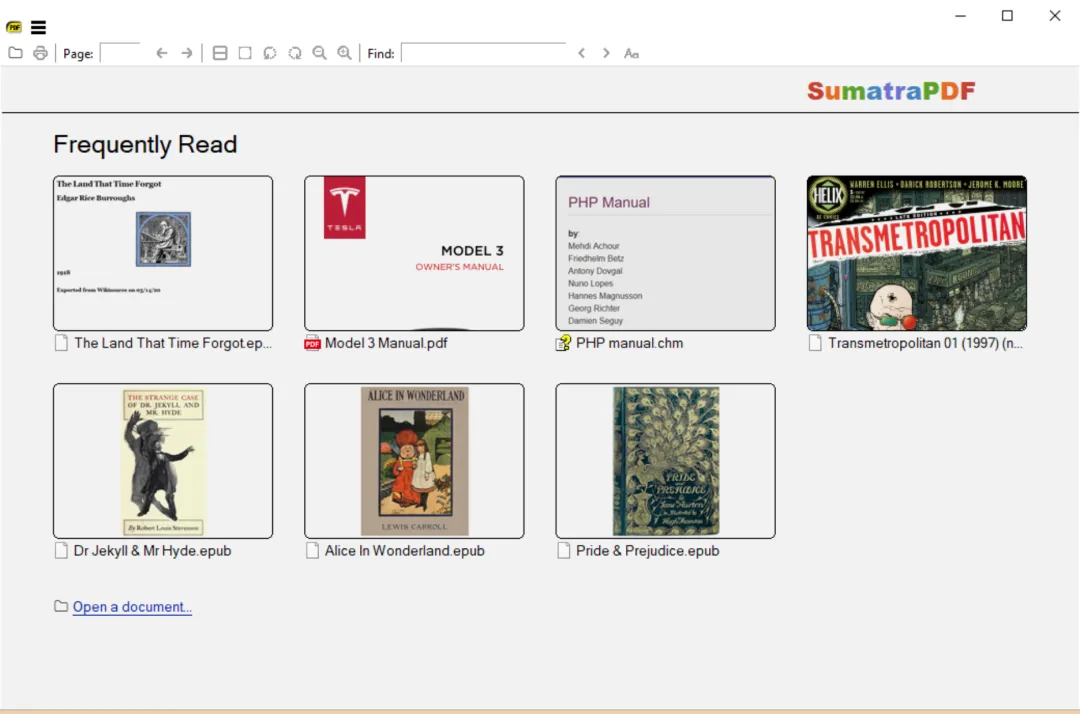Screen dimensions: 1080x714
Task: Click the document icon beside Dr Jekyll & Mr Hyde
Action: pyautogui.click(x=61, y=551)
